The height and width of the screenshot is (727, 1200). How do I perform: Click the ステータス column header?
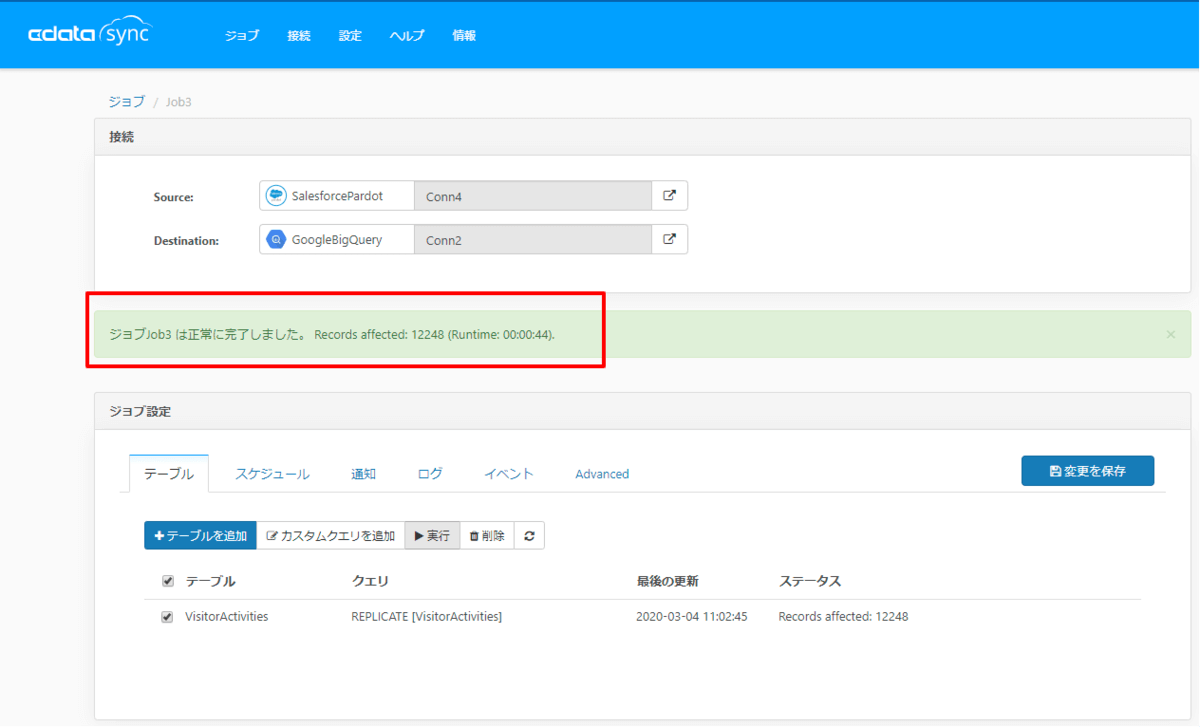(810, 581)
